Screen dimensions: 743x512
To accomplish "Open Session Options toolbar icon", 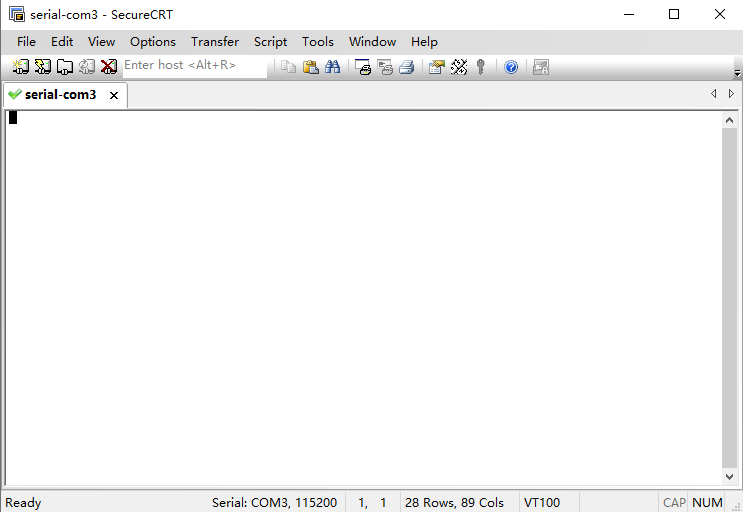I will pos(437,67).
